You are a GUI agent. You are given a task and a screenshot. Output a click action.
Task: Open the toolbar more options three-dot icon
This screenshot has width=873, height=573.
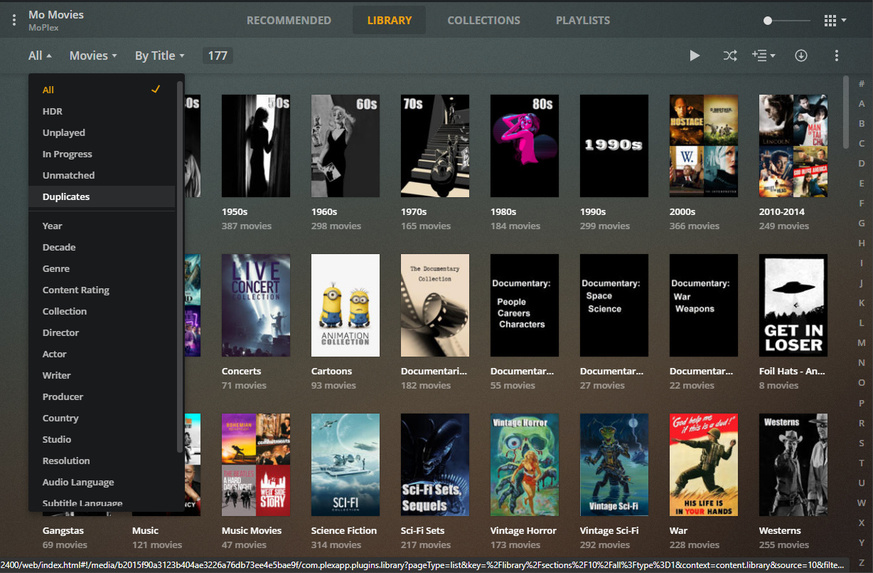(x=836, y=56)
